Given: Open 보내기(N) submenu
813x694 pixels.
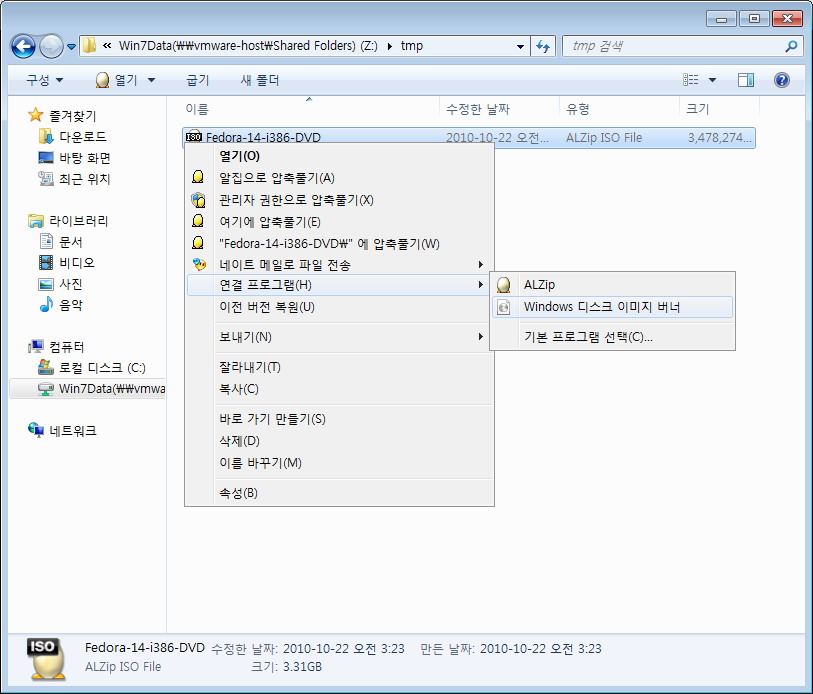Looking at the screenshot, I should [339, 337].
